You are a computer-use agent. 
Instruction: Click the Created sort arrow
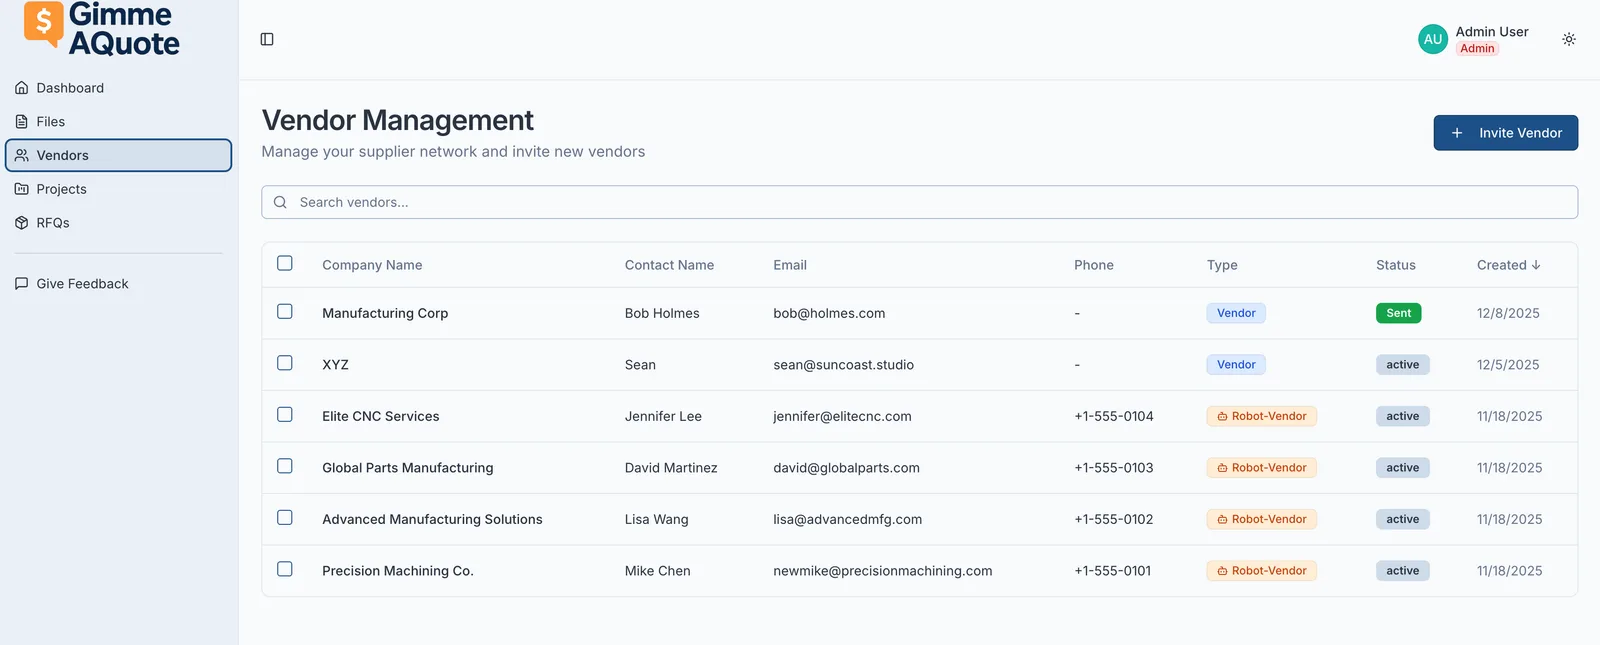pyautogui.click(x=1536, y=265)
